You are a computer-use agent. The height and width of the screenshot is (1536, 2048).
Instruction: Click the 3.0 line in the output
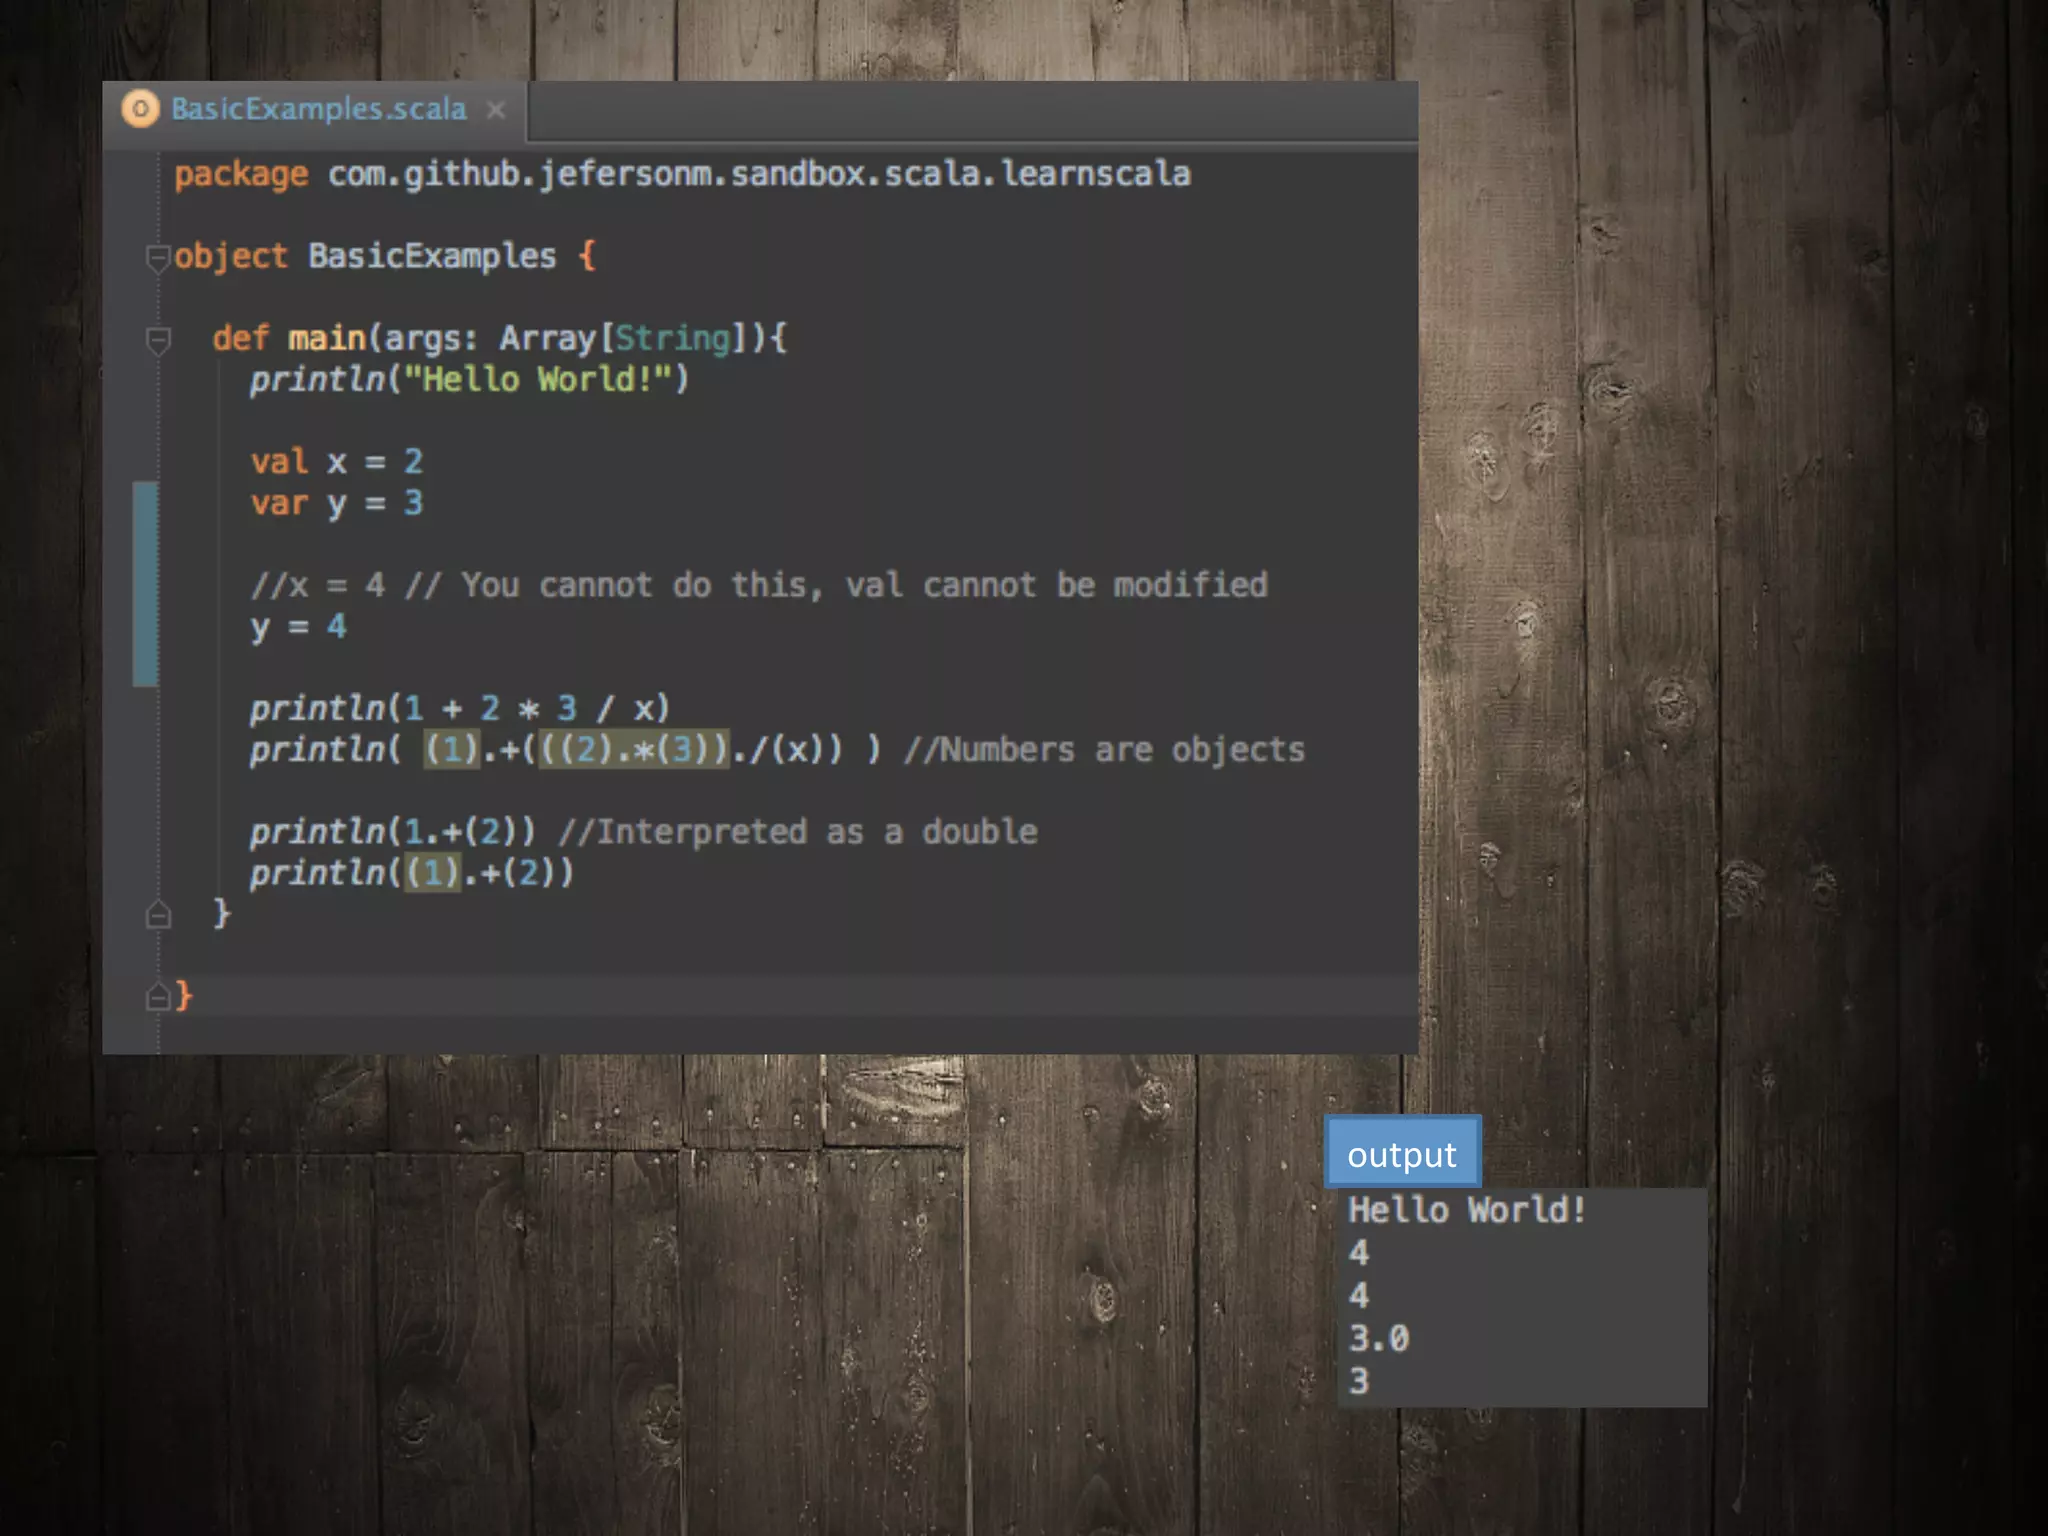click(x=1378, y=1338)
